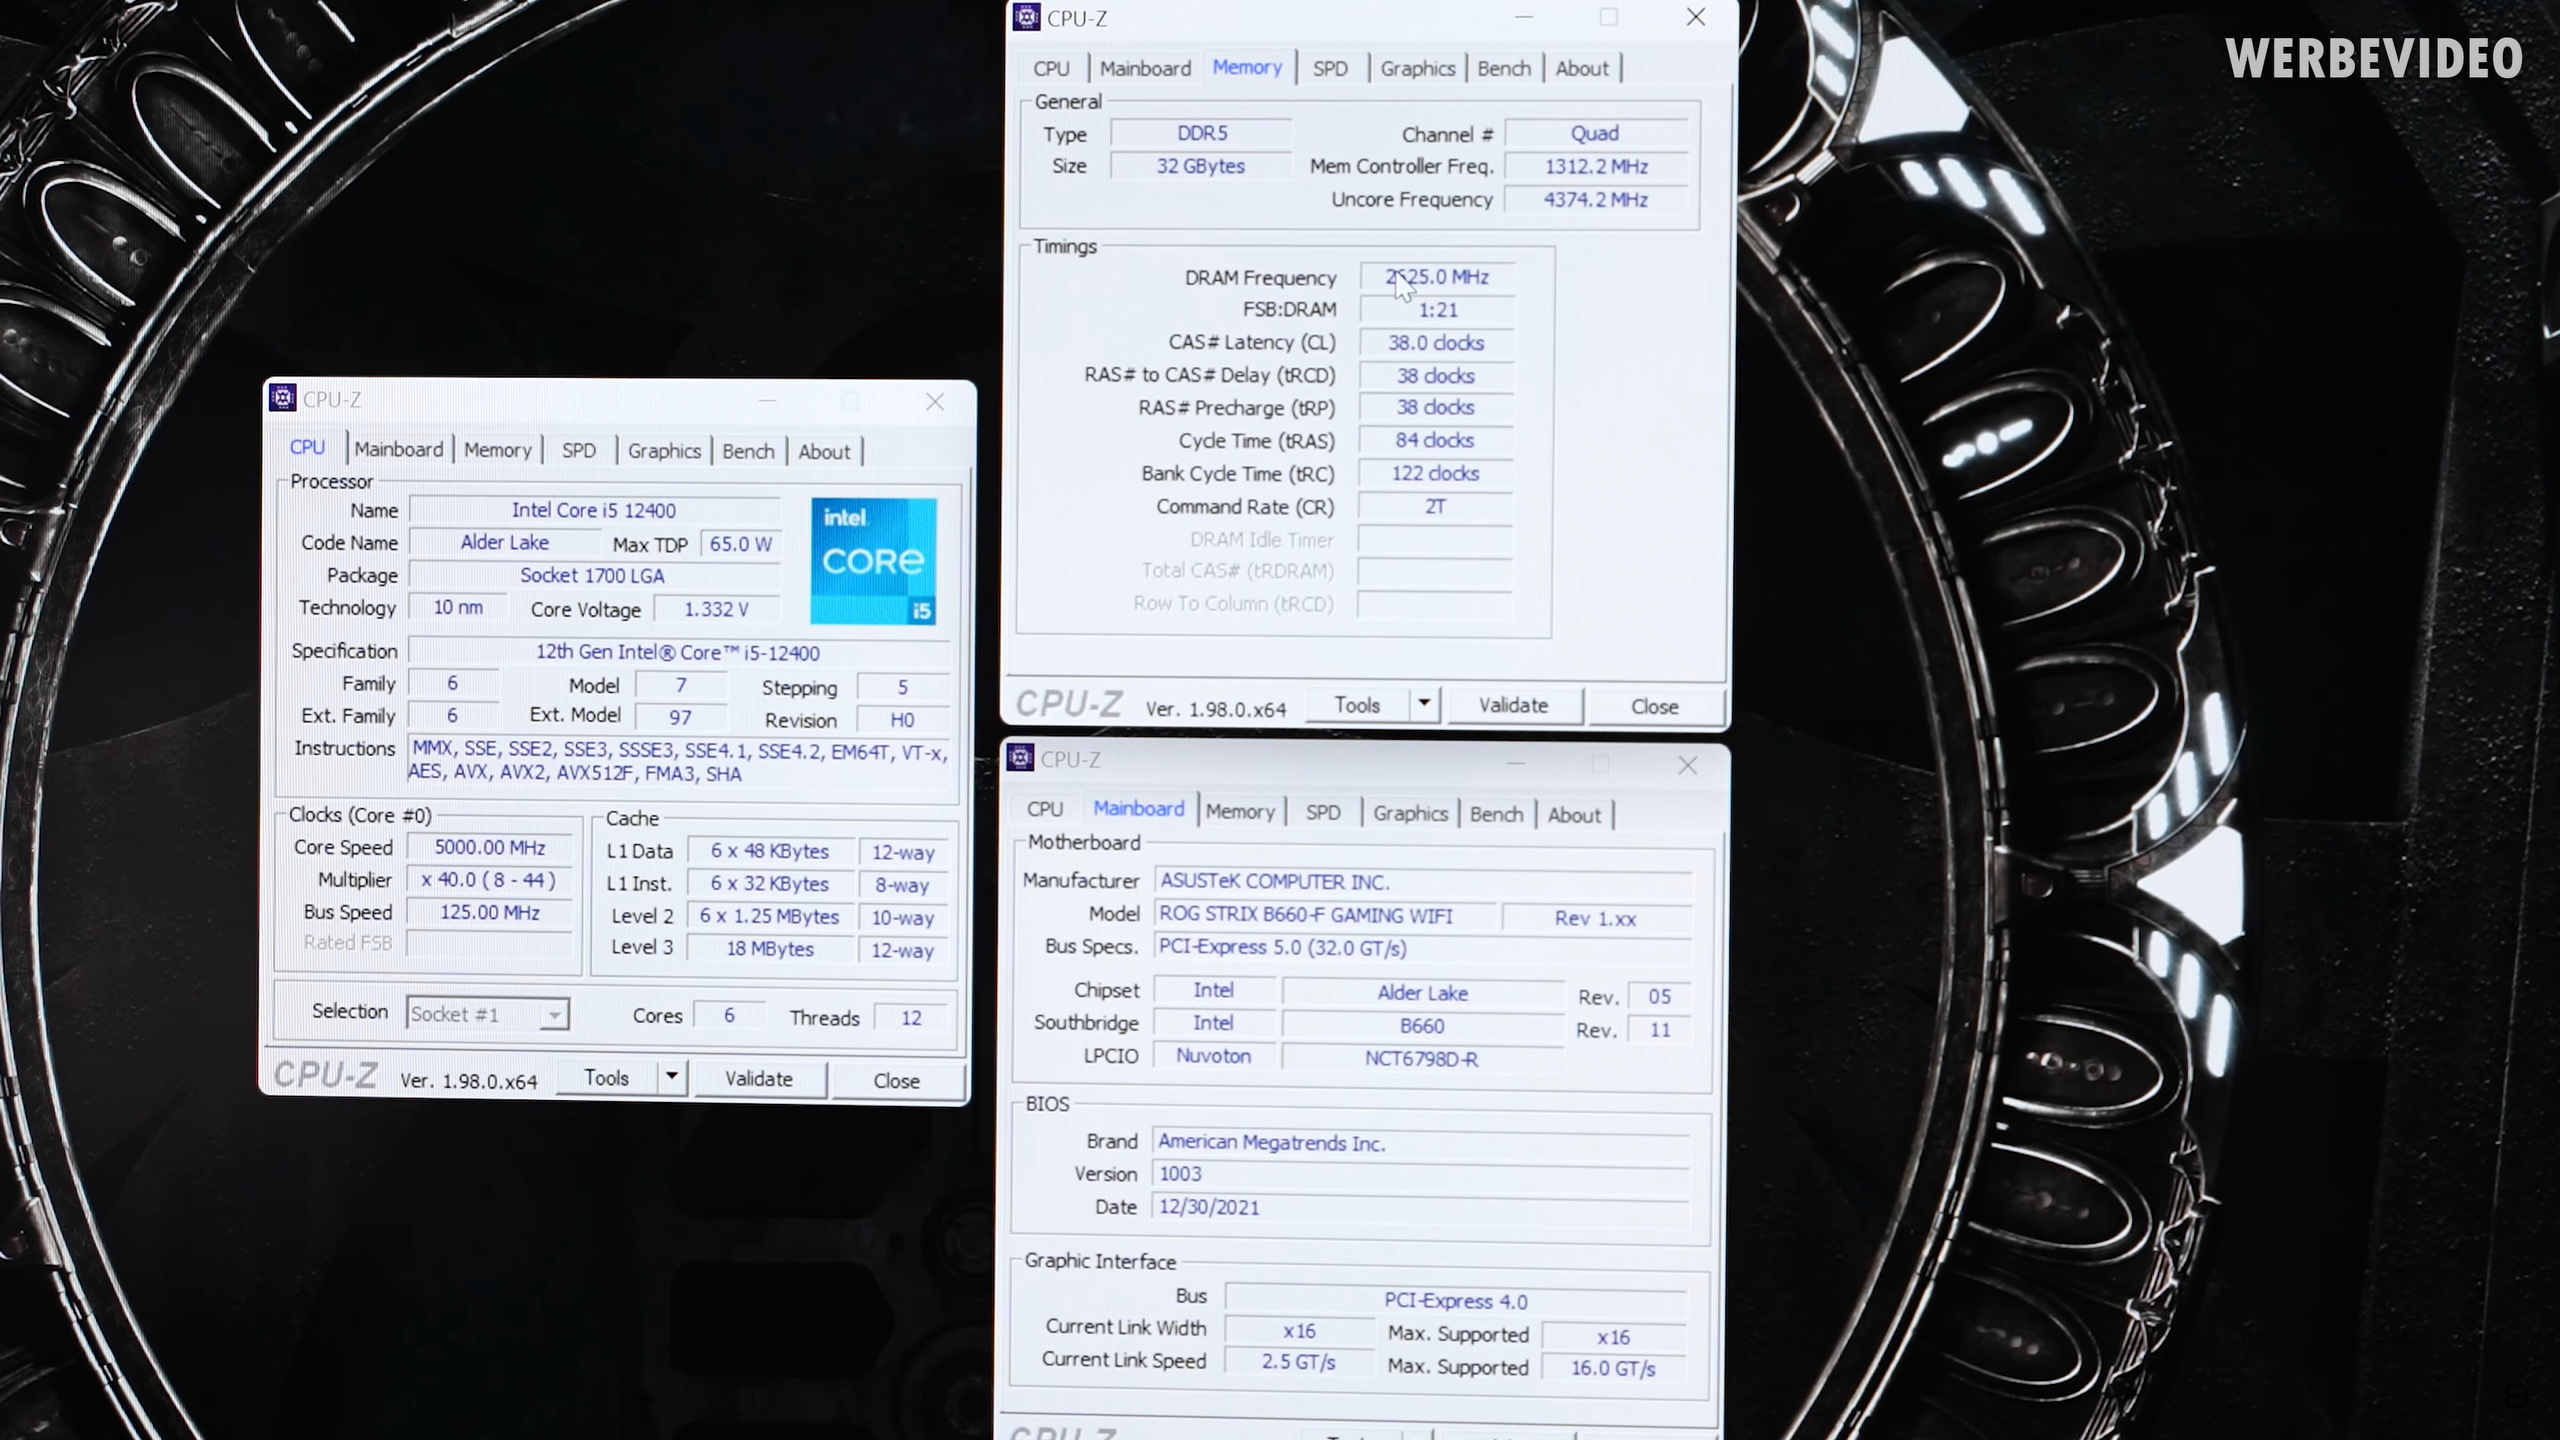Open SPD tab in the Mainboard window
Viewport: 2560px width, 1440px height.
coord(1323,812)
